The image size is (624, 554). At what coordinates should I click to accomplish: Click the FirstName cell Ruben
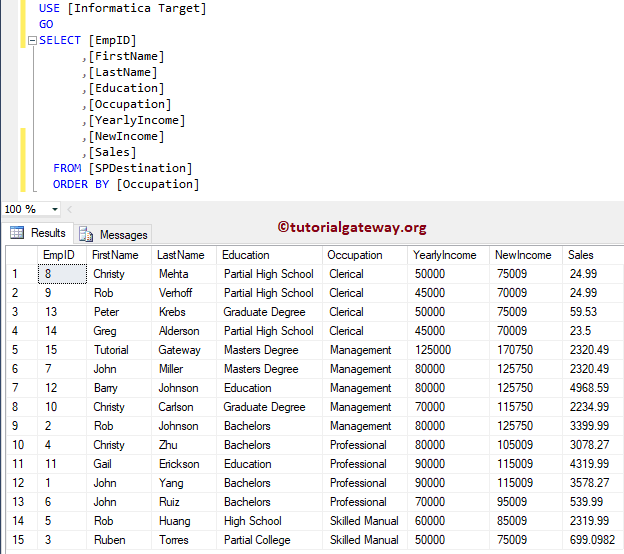tap(119, 540)
